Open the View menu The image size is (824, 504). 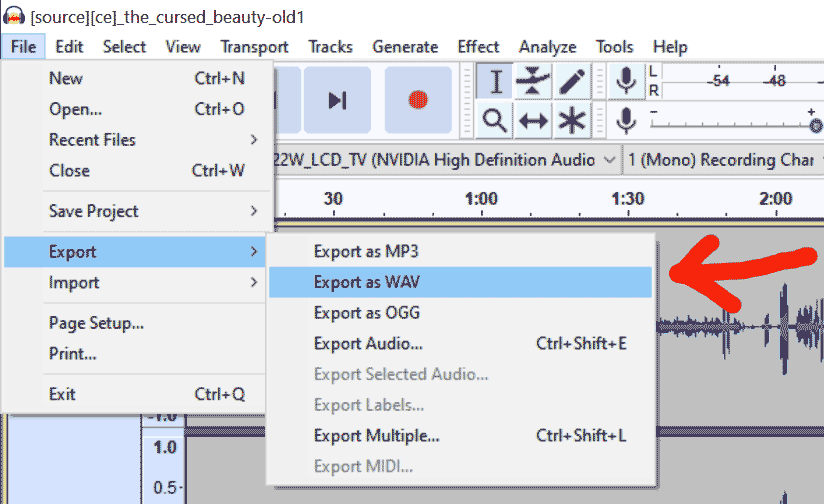pos(183,47)
